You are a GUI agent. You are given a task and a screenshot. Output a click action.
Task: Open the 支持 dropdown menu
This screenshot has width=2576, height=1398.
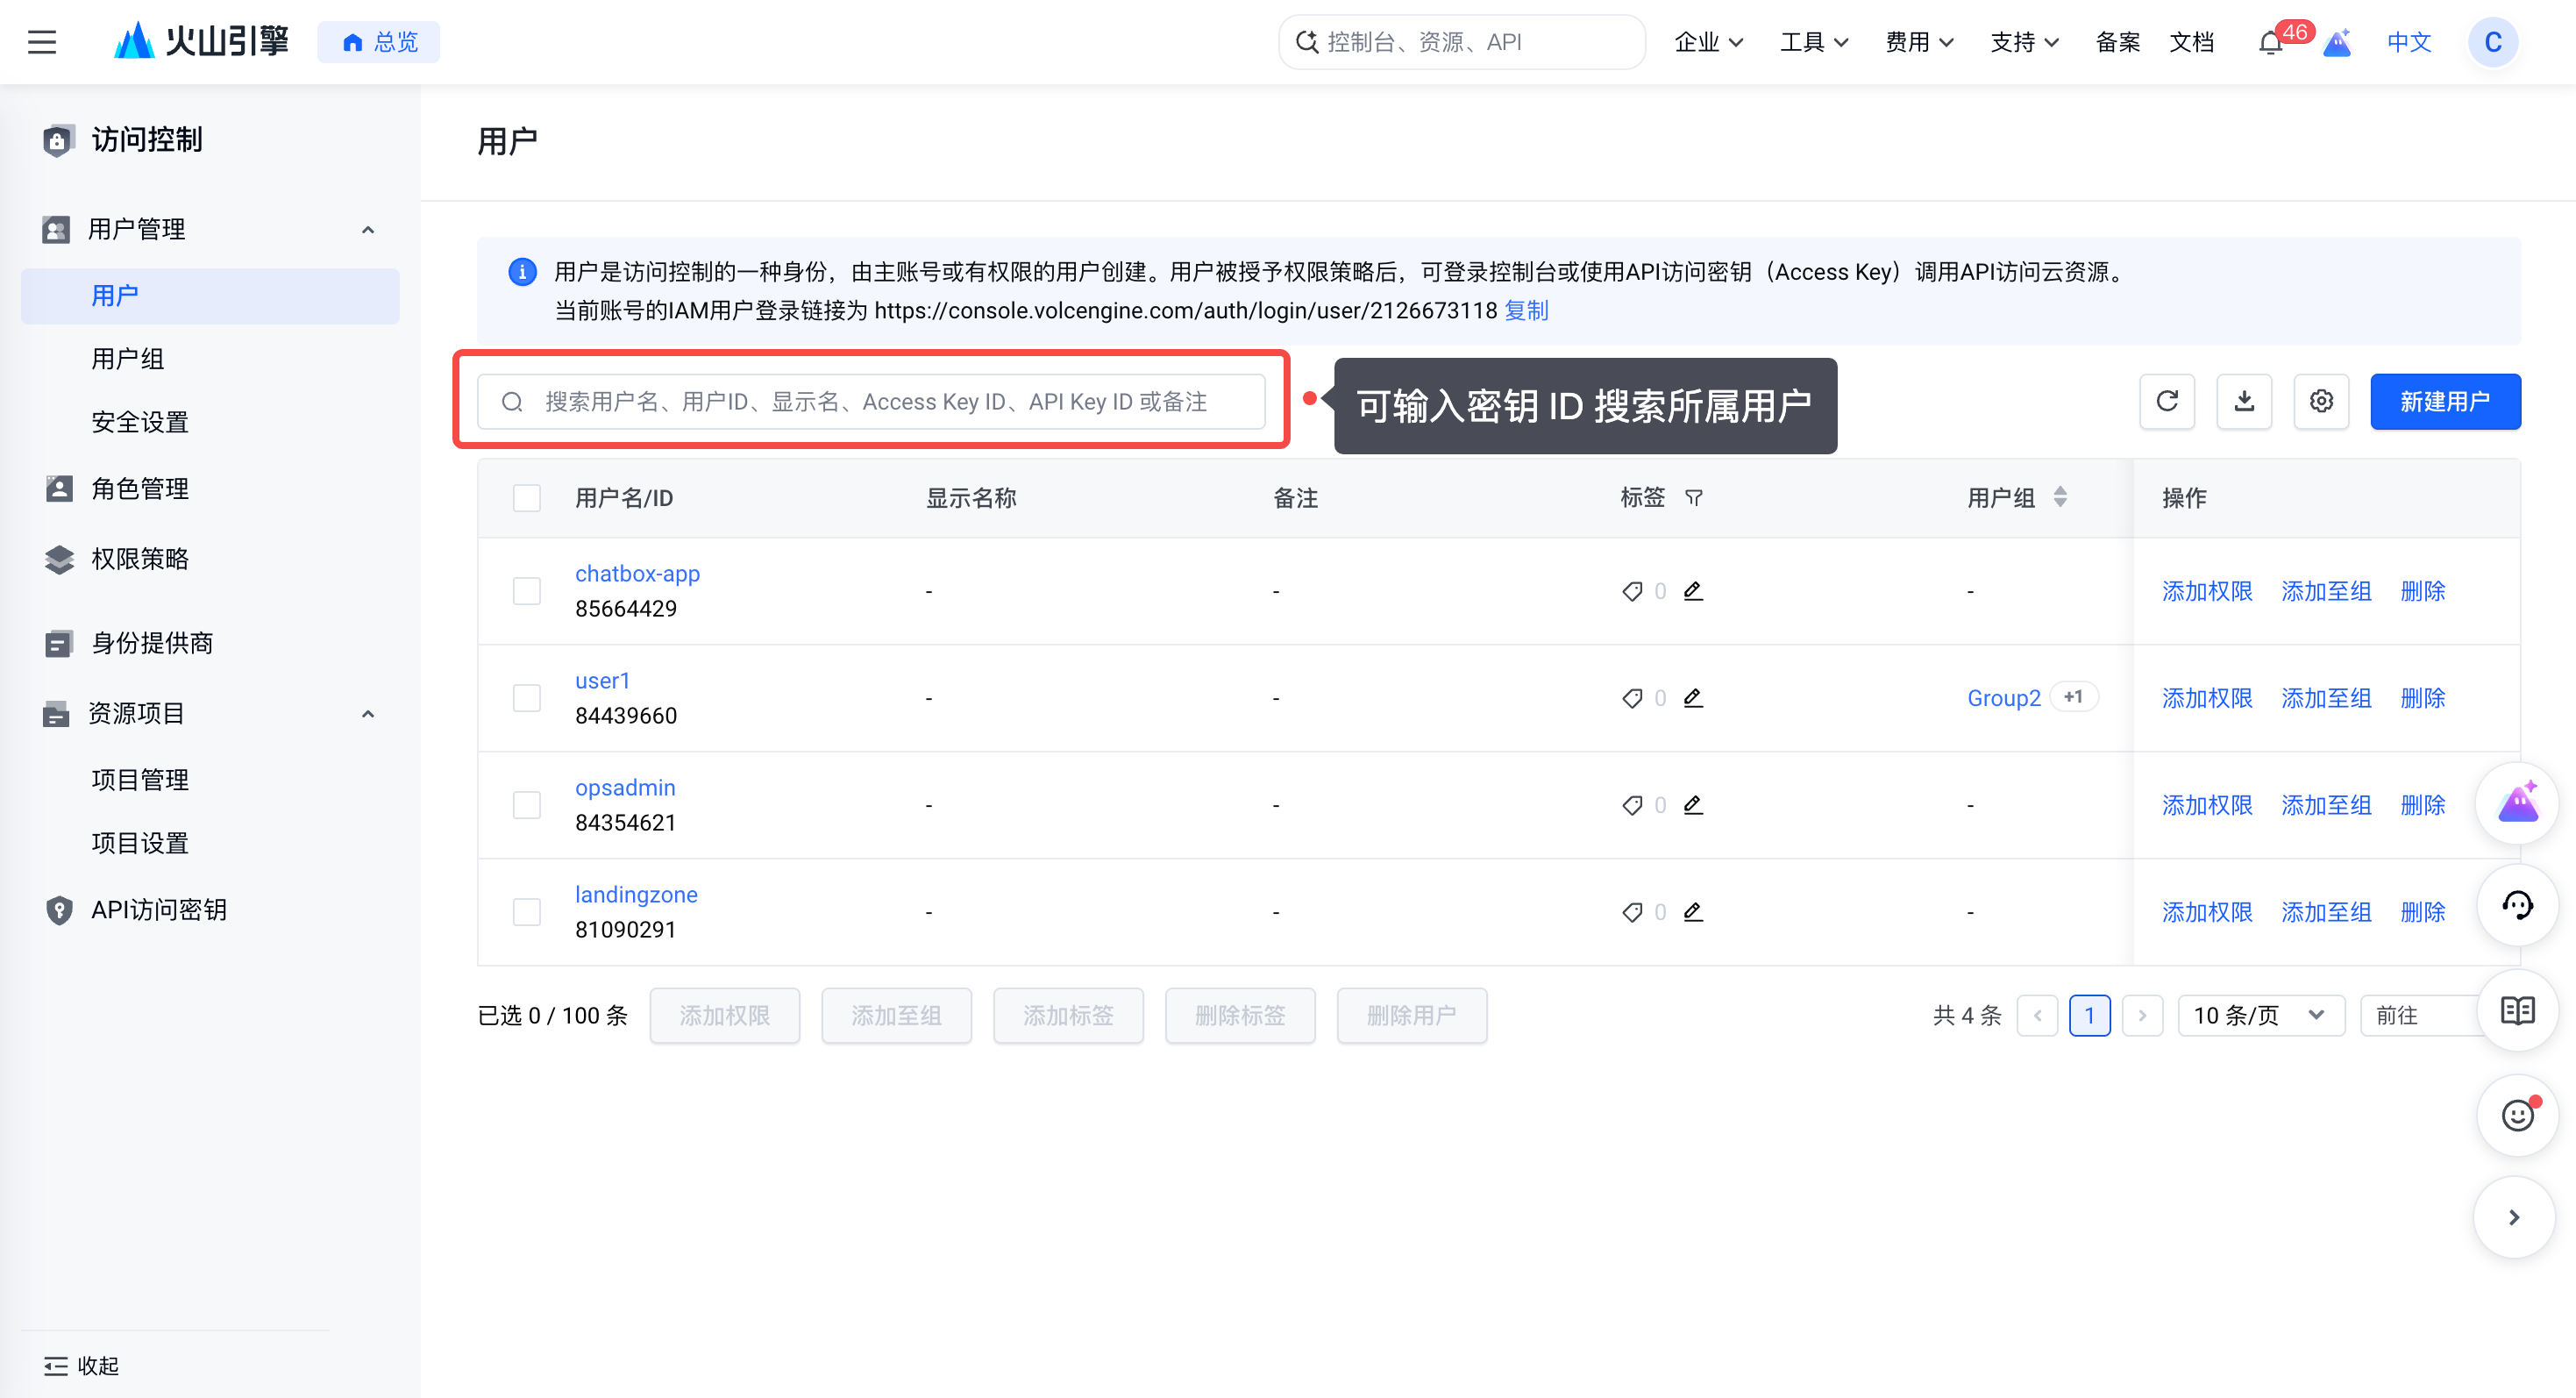pyautogui.click(x=2024, y=42)
